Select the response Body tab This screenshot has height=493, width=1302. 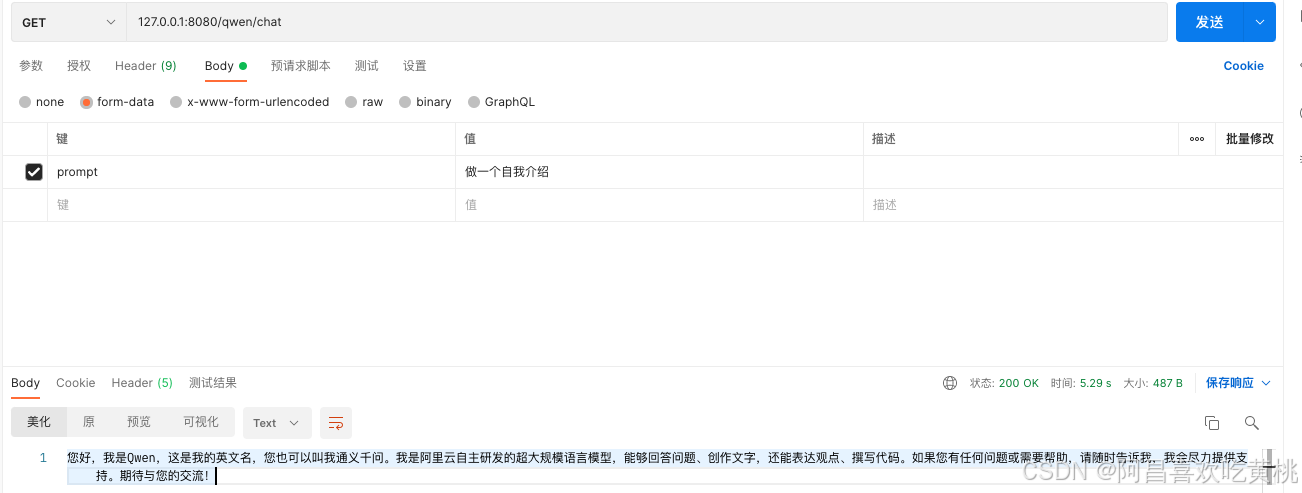coord(25,383)
